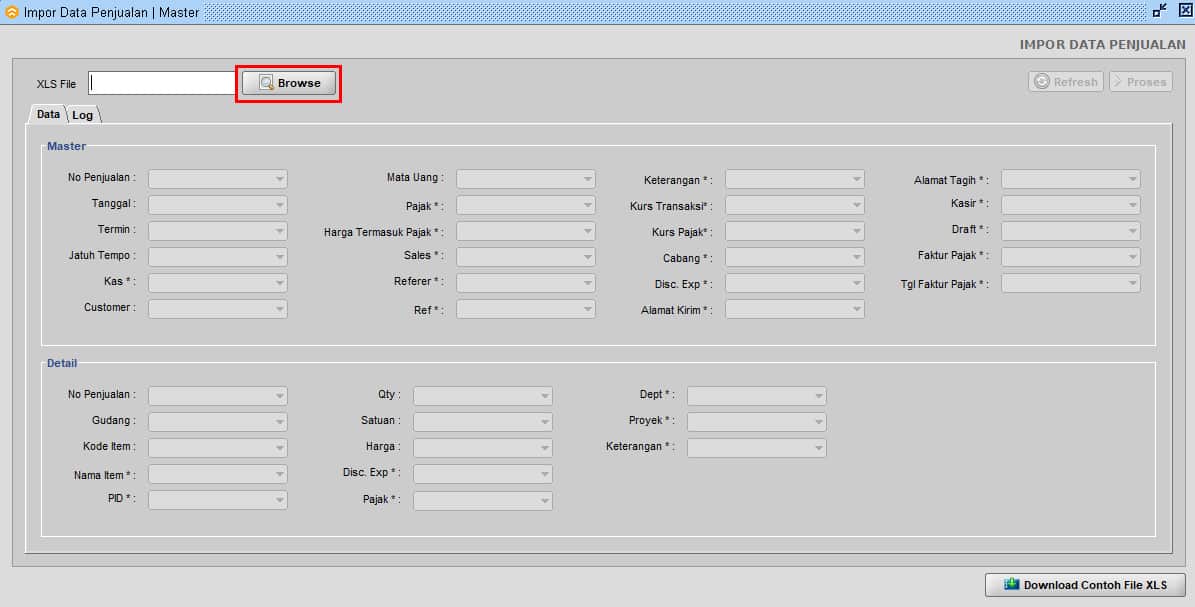Open the Tgl Faktur Pajak dropdown
1195x607 pixels.
point(1071,283)
